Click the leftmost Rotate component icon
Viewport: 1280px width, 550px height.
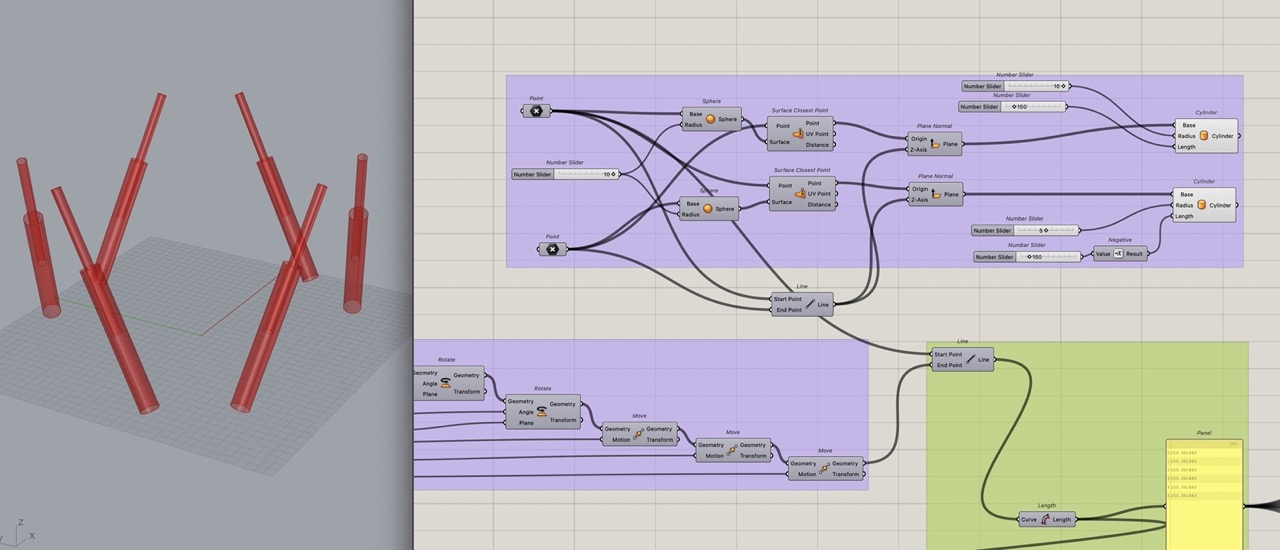point(445,382)
